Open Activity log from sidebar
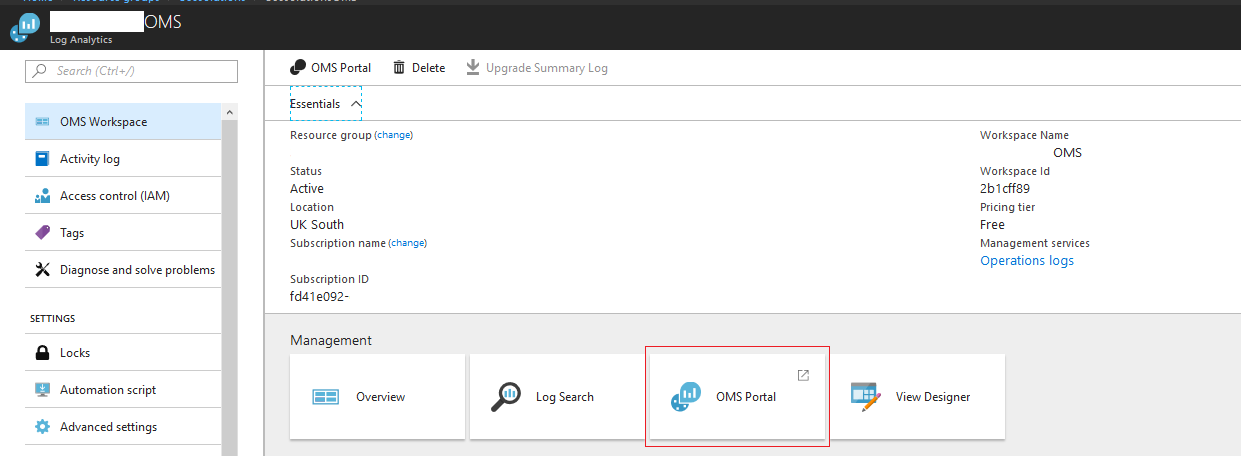Screen dimensions: 1241x456 pyautogui.click(x=123, y=159)
